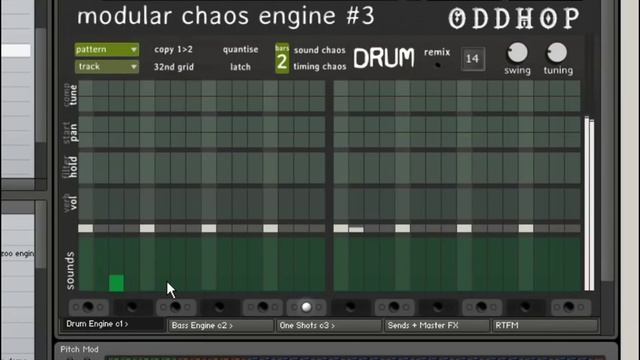Viewport: 640px width, 360px height.
Task: Click the swing knob
Action: pos(517,53)
